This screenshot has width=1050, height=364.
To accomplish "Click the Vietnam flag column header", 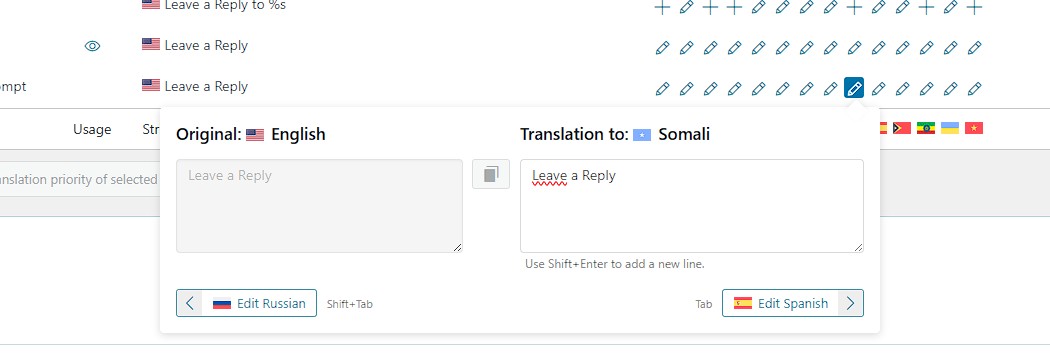I will click(974, 128).
